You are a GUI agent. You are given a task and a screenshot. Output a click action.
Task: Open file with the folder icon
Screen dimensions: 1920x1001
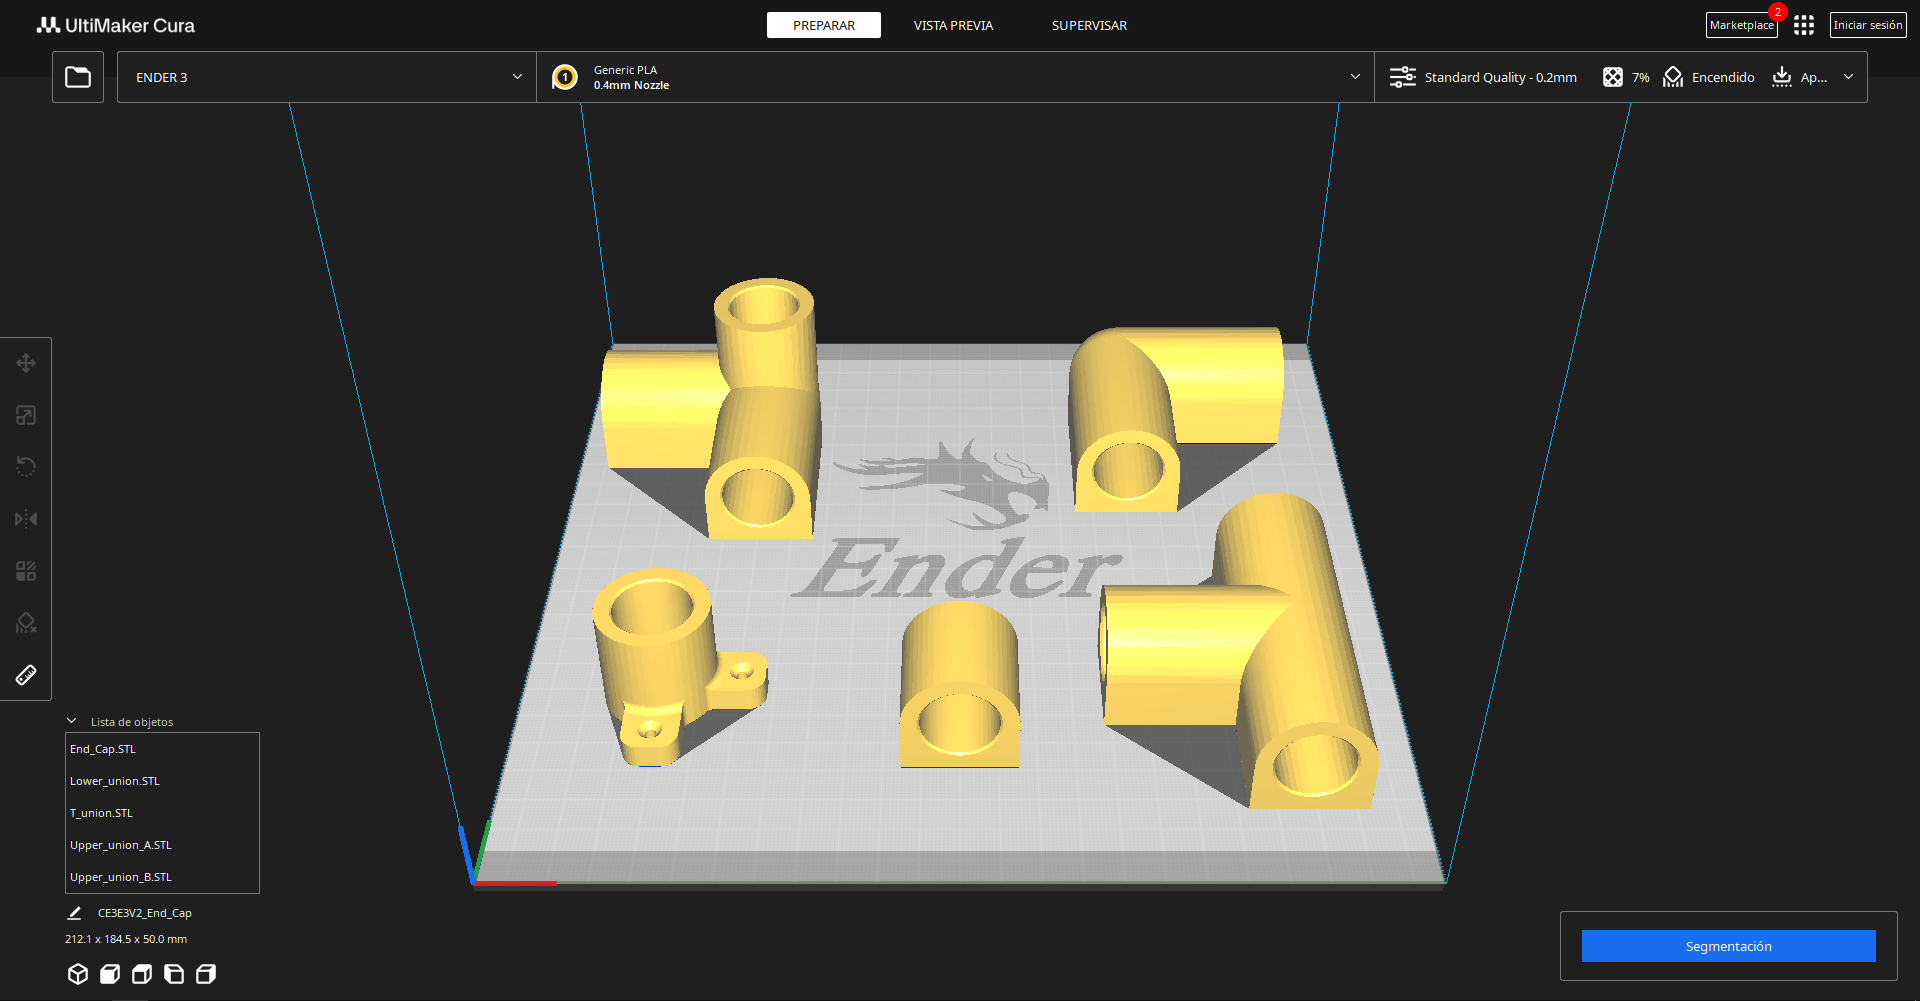[x=78, y=77]
